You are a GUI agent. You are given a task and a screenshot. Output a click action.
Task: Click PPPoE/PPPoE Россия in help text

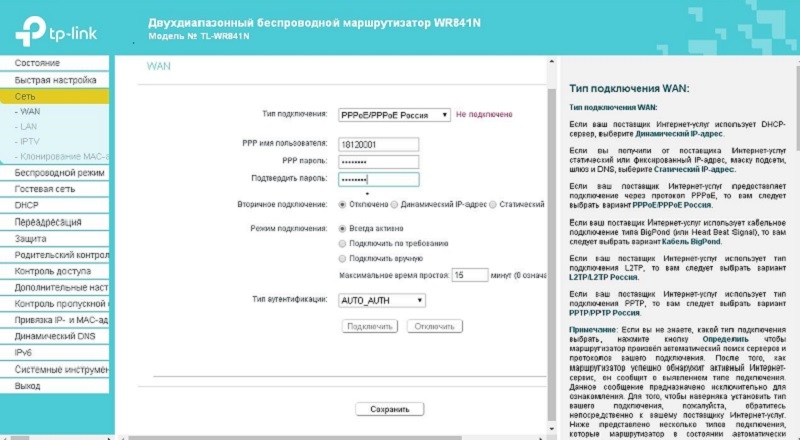coord(671,205)
